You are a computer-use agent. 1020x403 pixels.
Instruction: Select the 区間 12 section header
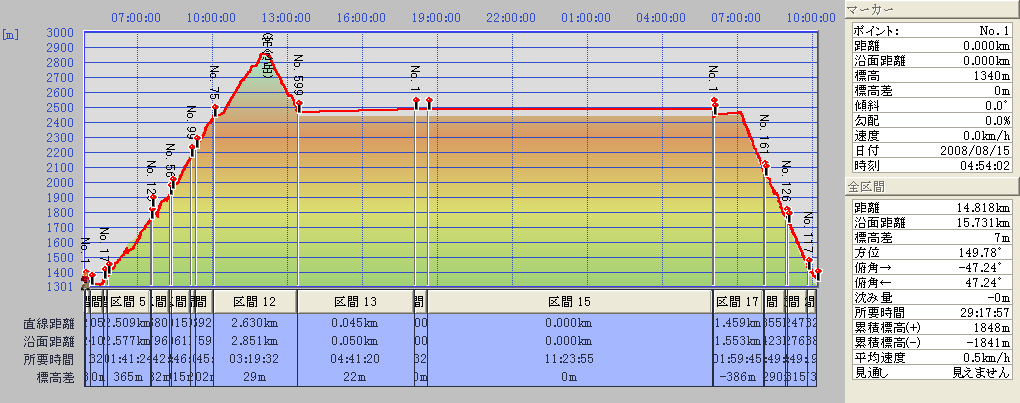(x=254, y=300)
